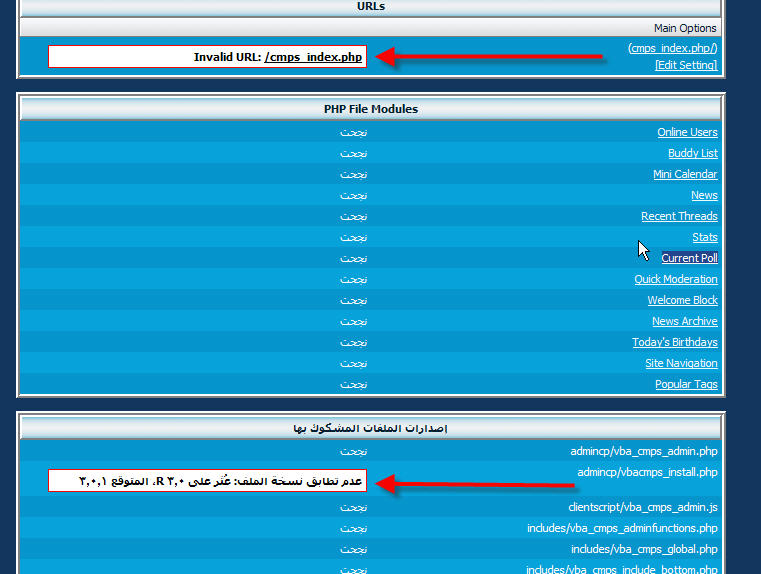Open the Popular Tags module link
Image resolution: width=761 pixels, height=574 pixels.
click(686, 384)
